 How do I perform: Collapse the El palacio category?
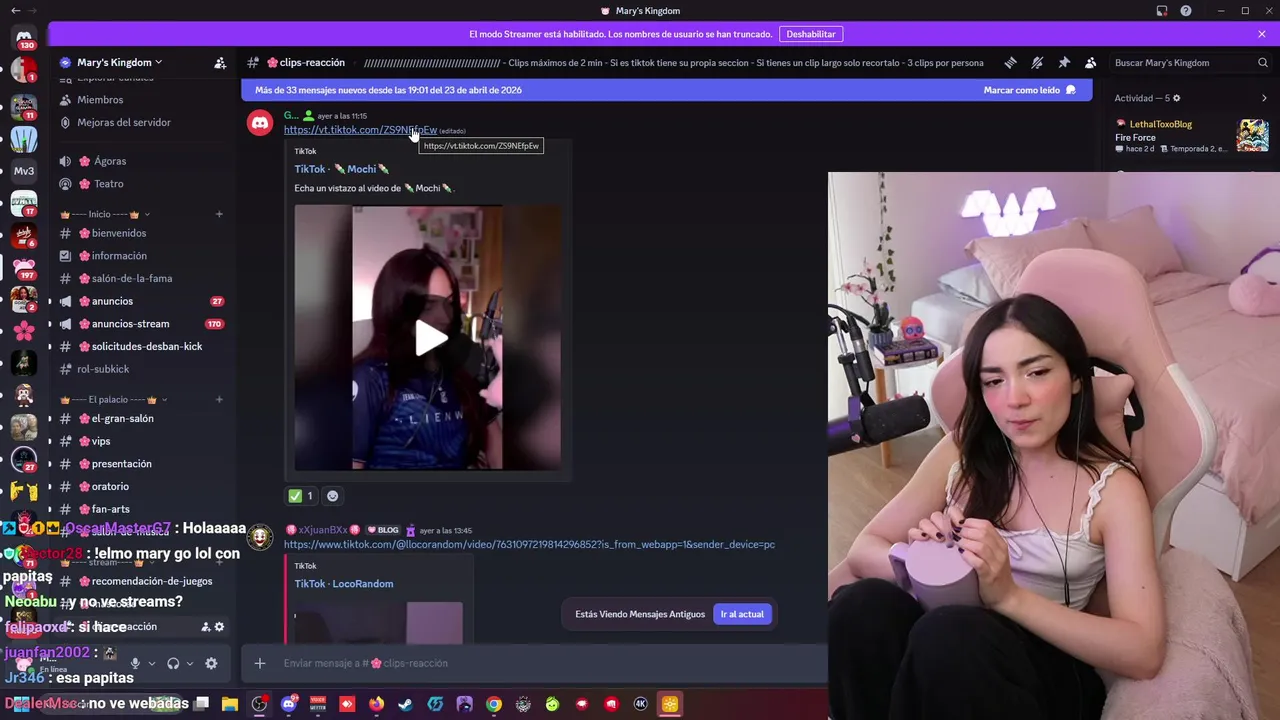(x=112, y=400)
